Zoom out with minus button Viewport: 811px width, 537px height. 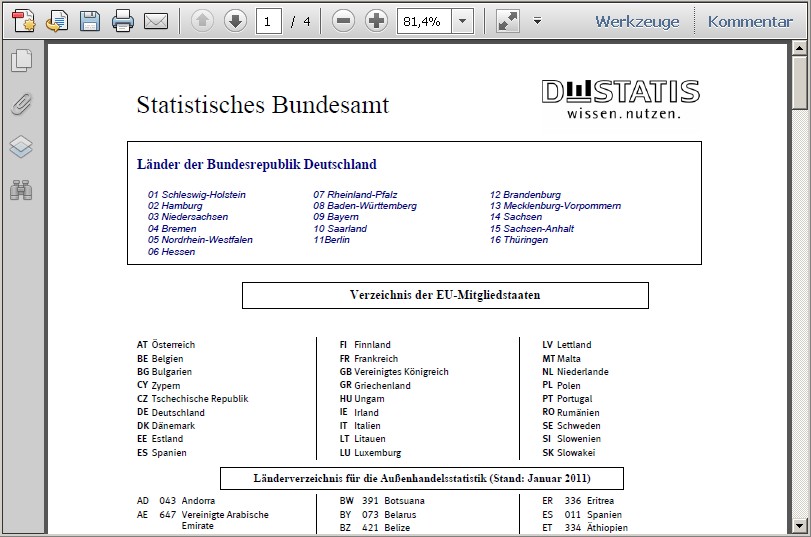point(343,21)
